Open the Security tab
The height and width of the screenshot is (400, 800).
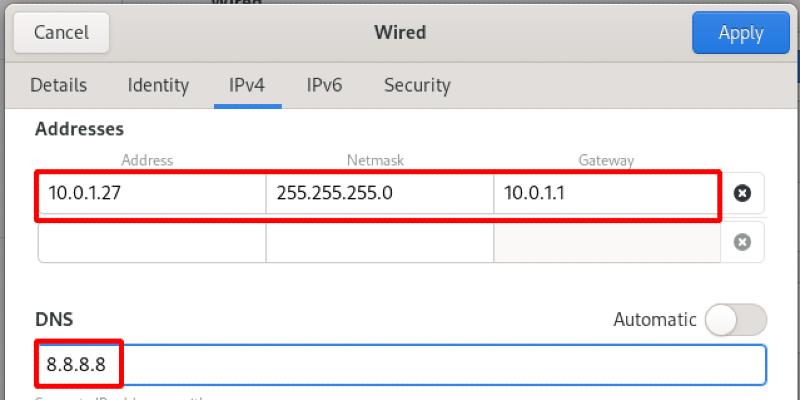[x=417, y=85]
